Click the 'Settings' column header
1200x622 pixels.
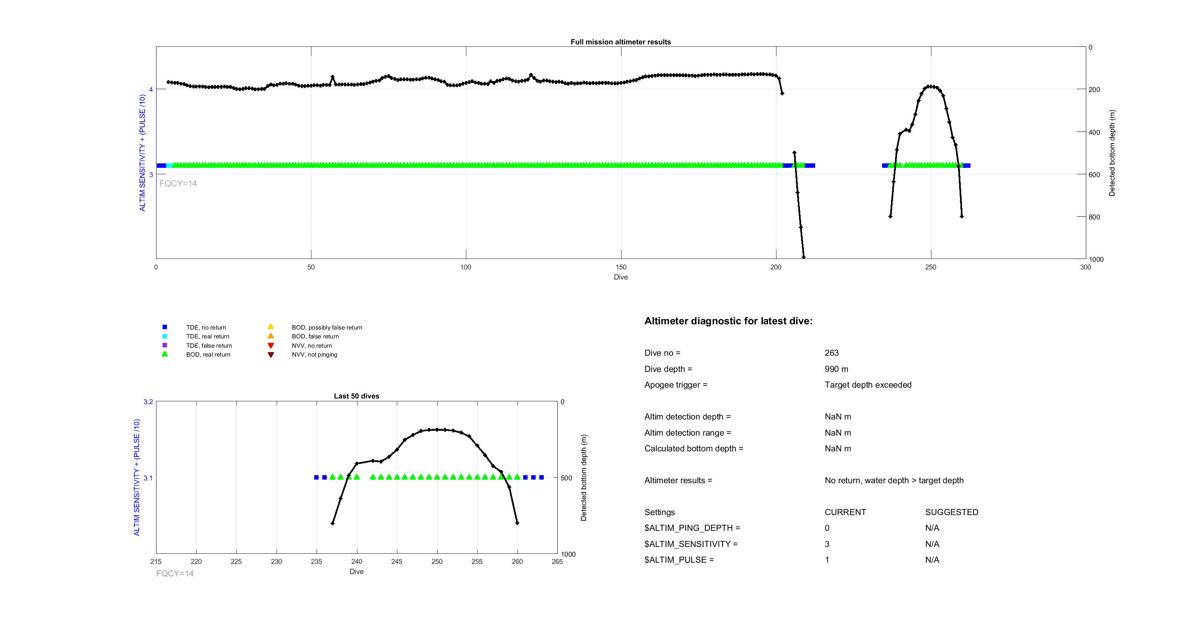point(660,513)
